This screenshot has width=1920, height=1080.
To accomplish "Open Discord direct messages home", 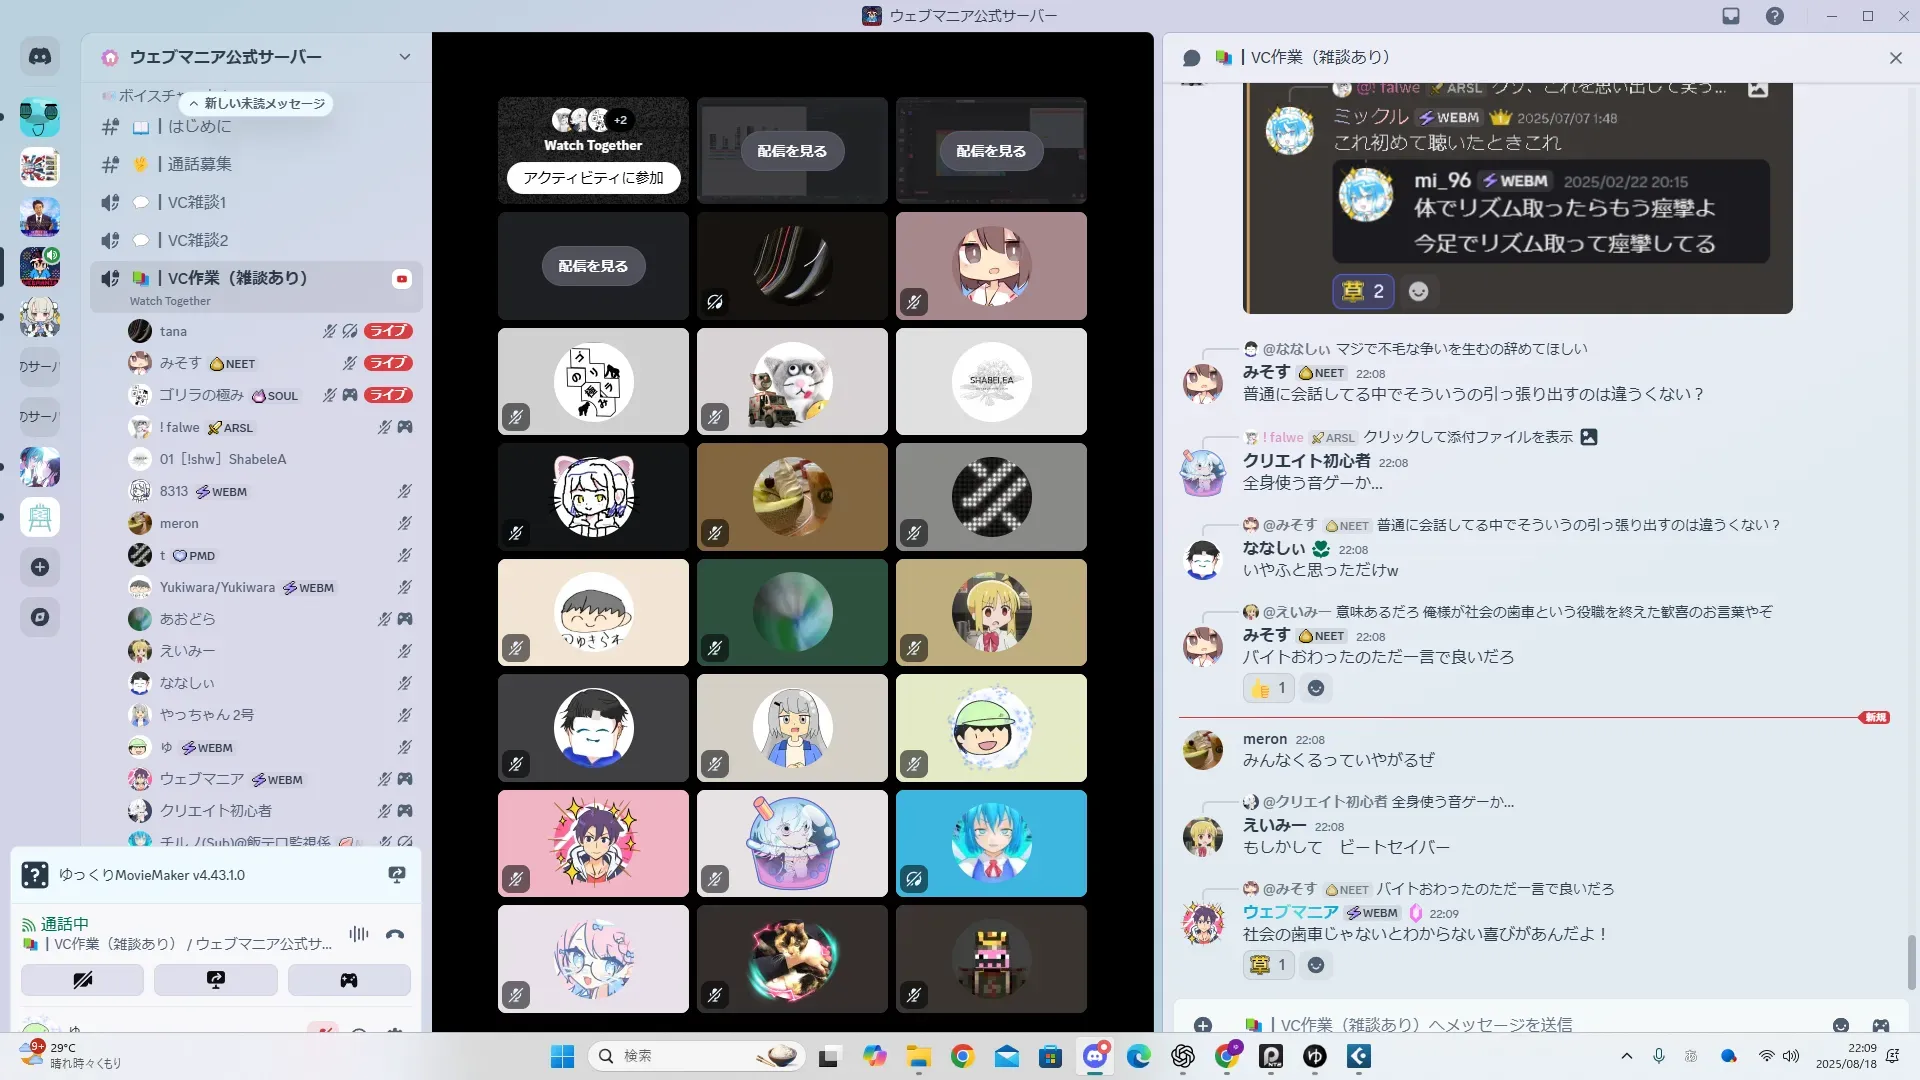I will coord(40,57).
